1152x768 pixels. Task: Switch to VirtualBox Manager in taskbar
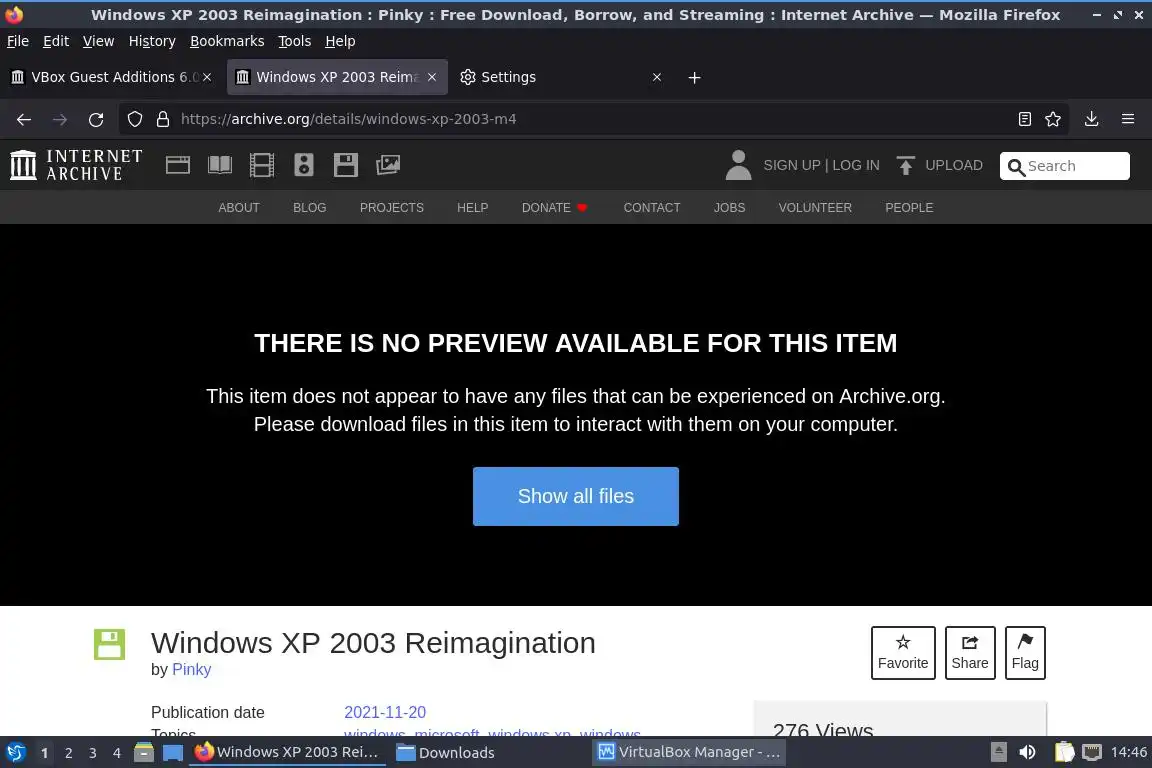coord(689,752)
